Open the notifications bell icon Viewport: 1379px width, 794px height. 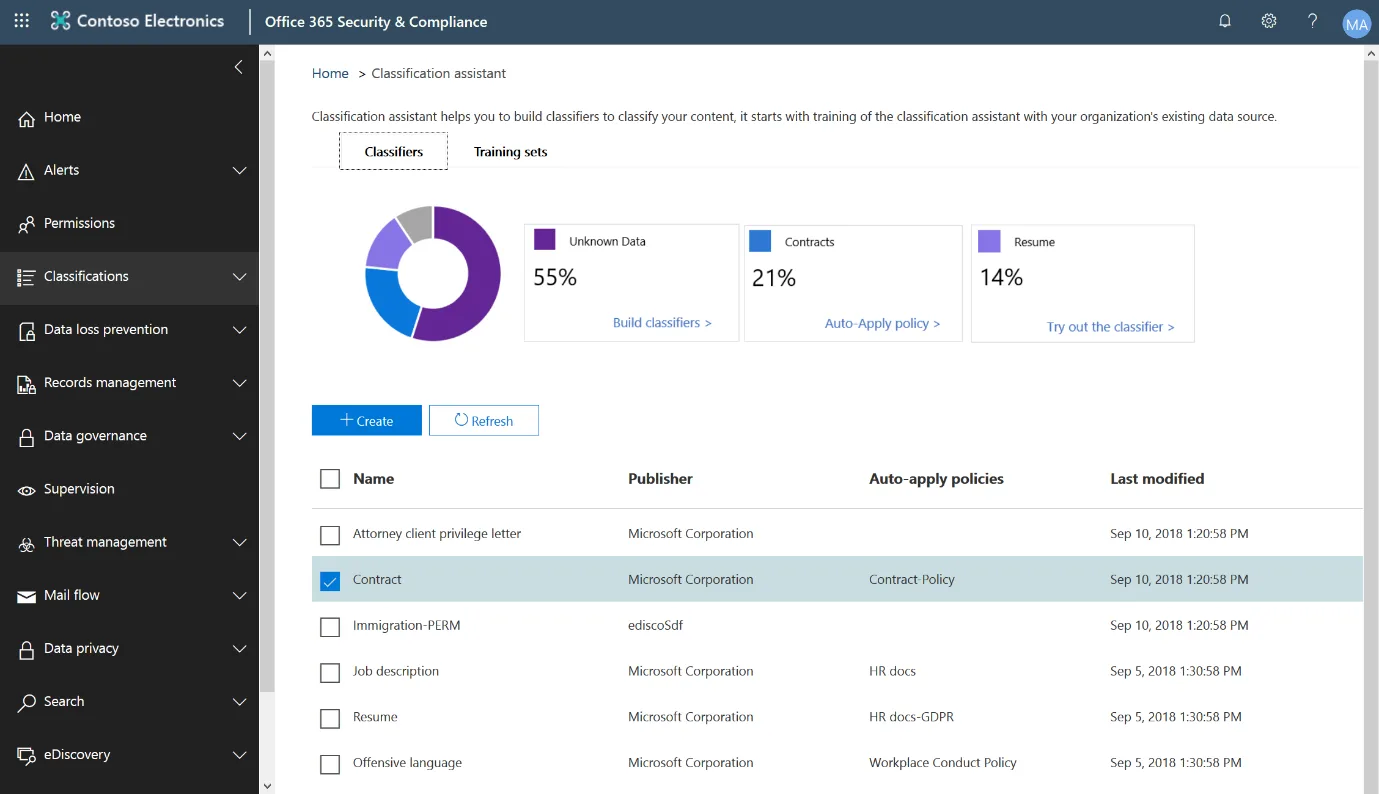coord(1224,21)
